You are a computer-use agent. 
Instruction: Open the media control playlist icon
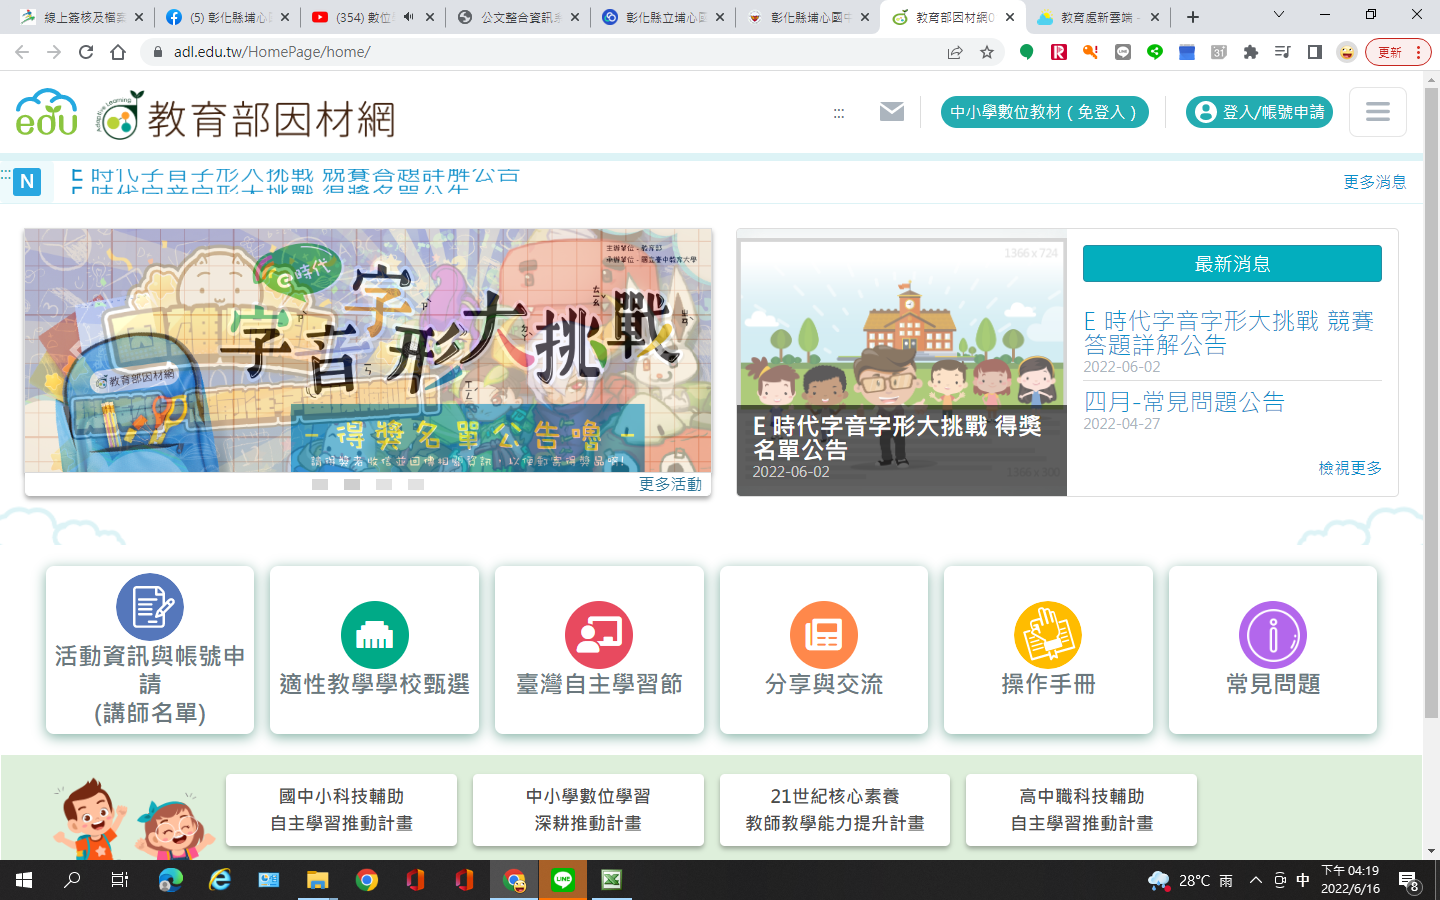(x=1283, y=52)
